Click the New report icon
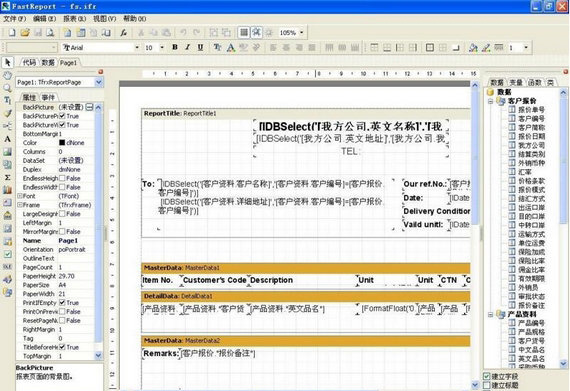 12,33
